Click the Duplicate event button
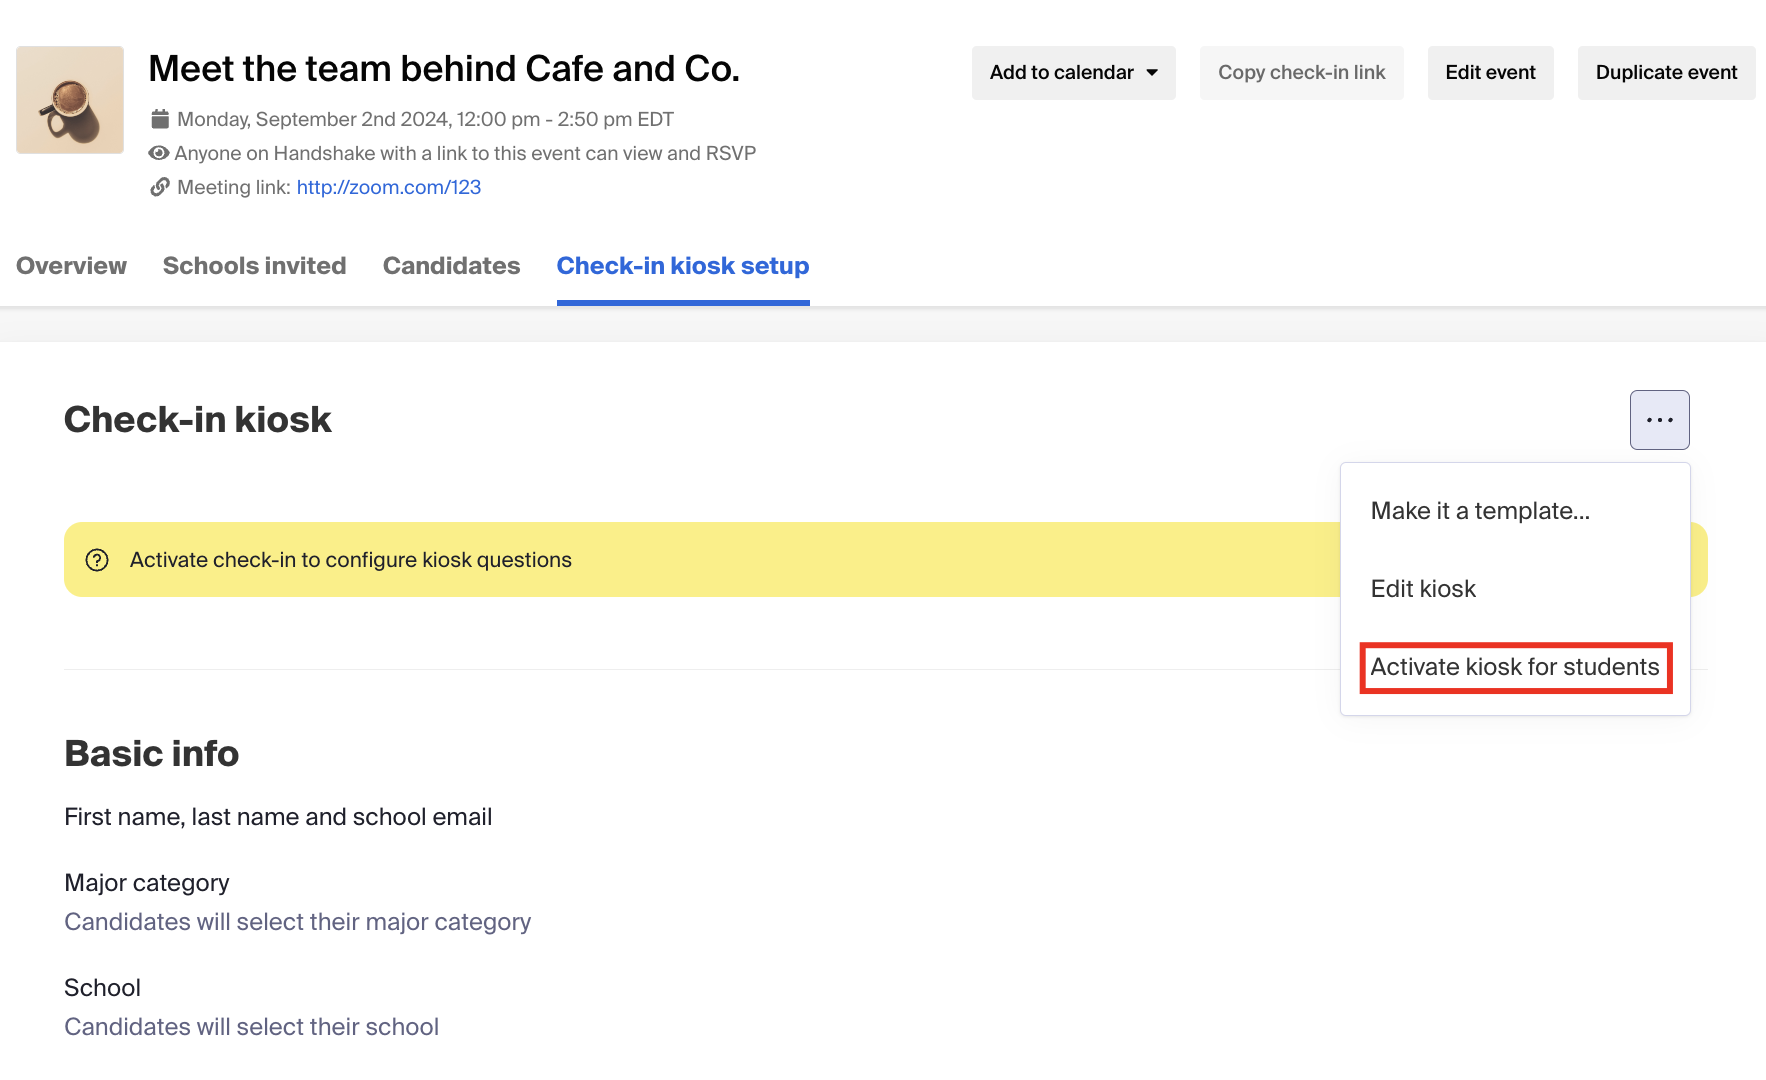The width and height of the screenshot is (1766, 1080). [x=1666, y=72]
